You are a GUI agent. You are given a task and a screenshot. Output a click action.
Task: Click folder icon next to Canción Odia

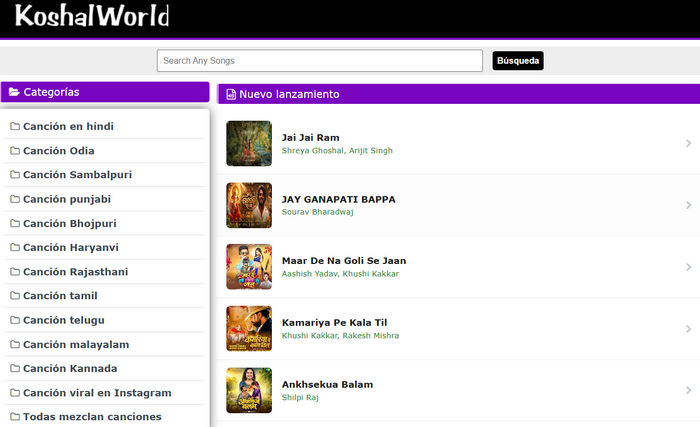coord(15,151)
